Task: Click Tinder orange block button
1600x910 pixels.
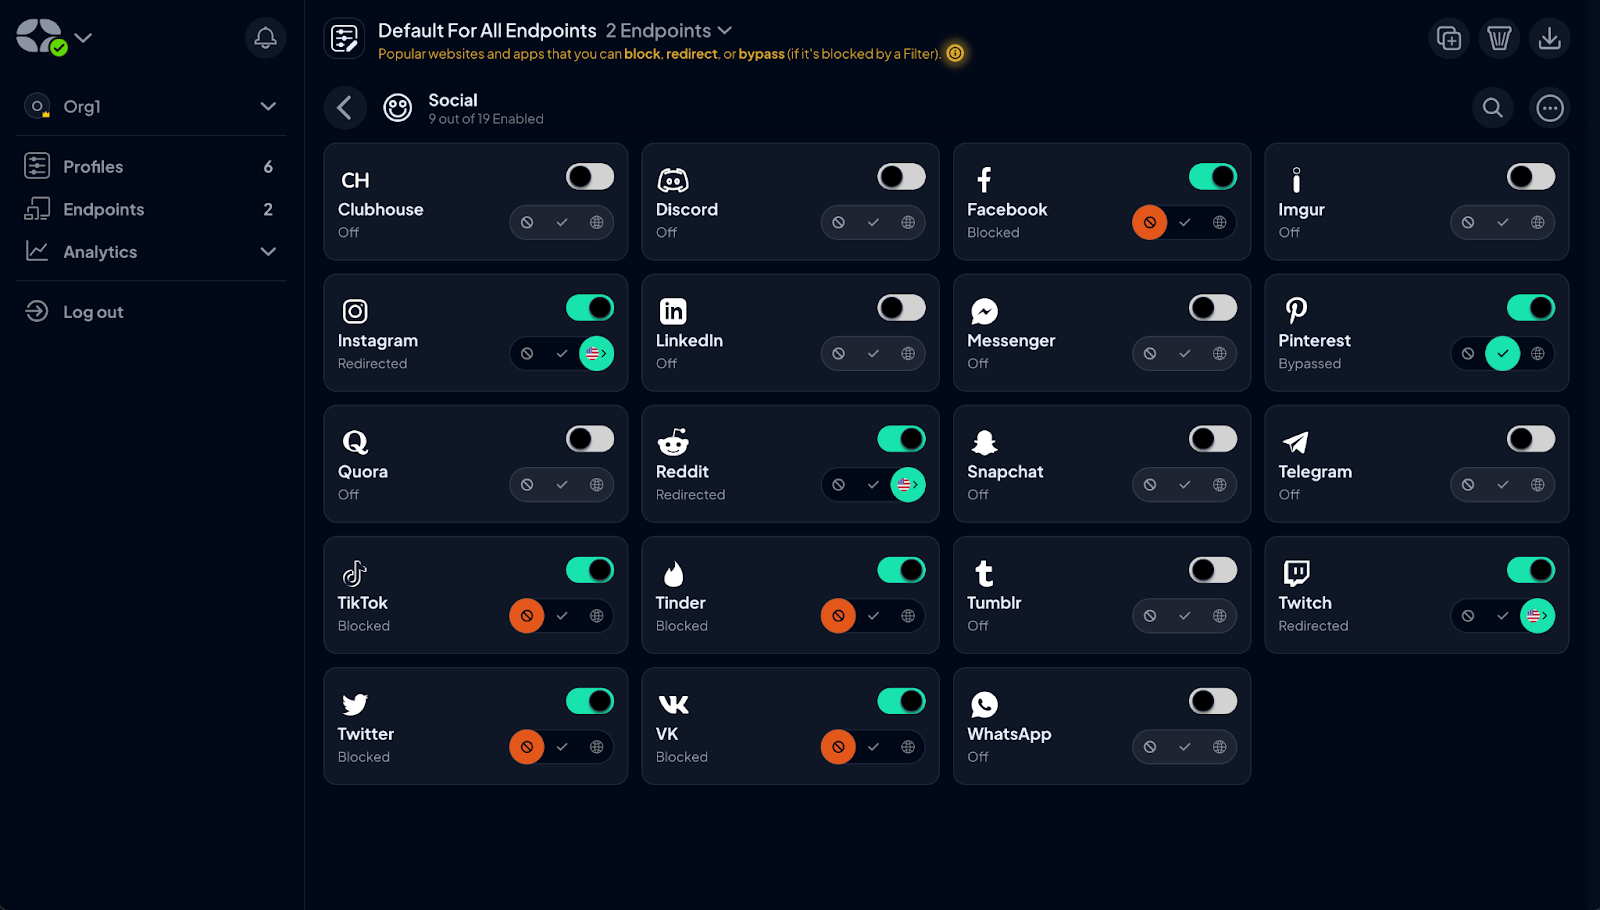Action: (x=838, y=615)
